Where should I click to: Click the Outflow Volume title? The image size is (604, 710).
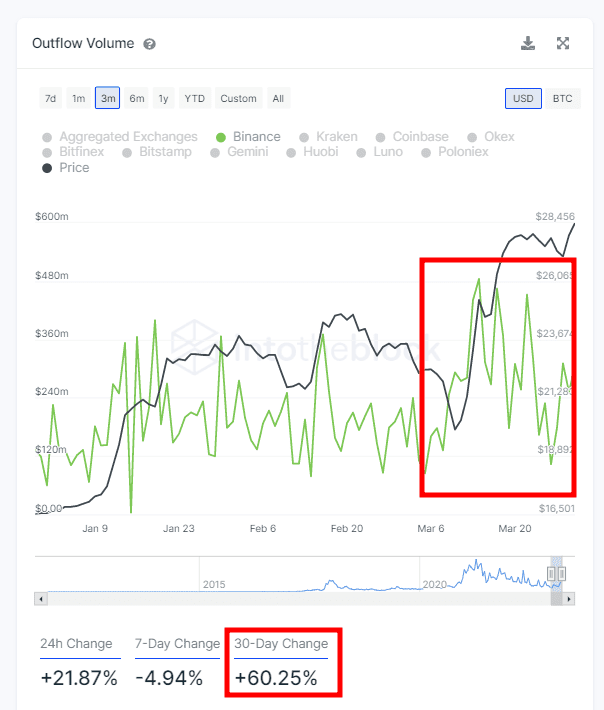pyautogui.click(x=83, y=43)
